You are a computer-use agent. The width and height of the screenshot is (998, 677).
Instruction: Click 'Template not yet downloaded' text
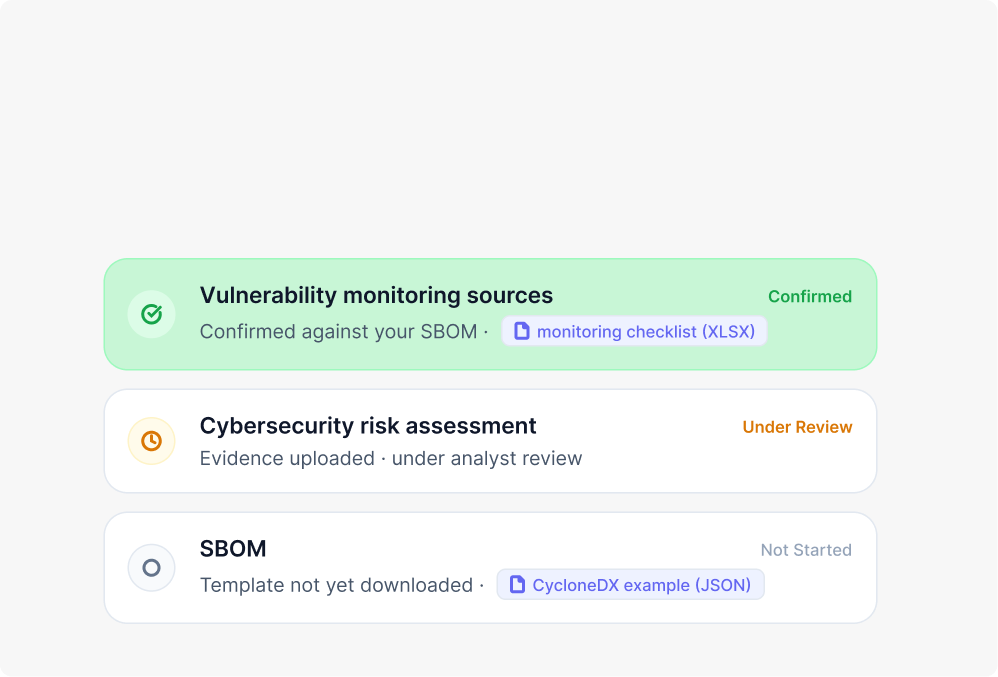(x=336, y=585)
